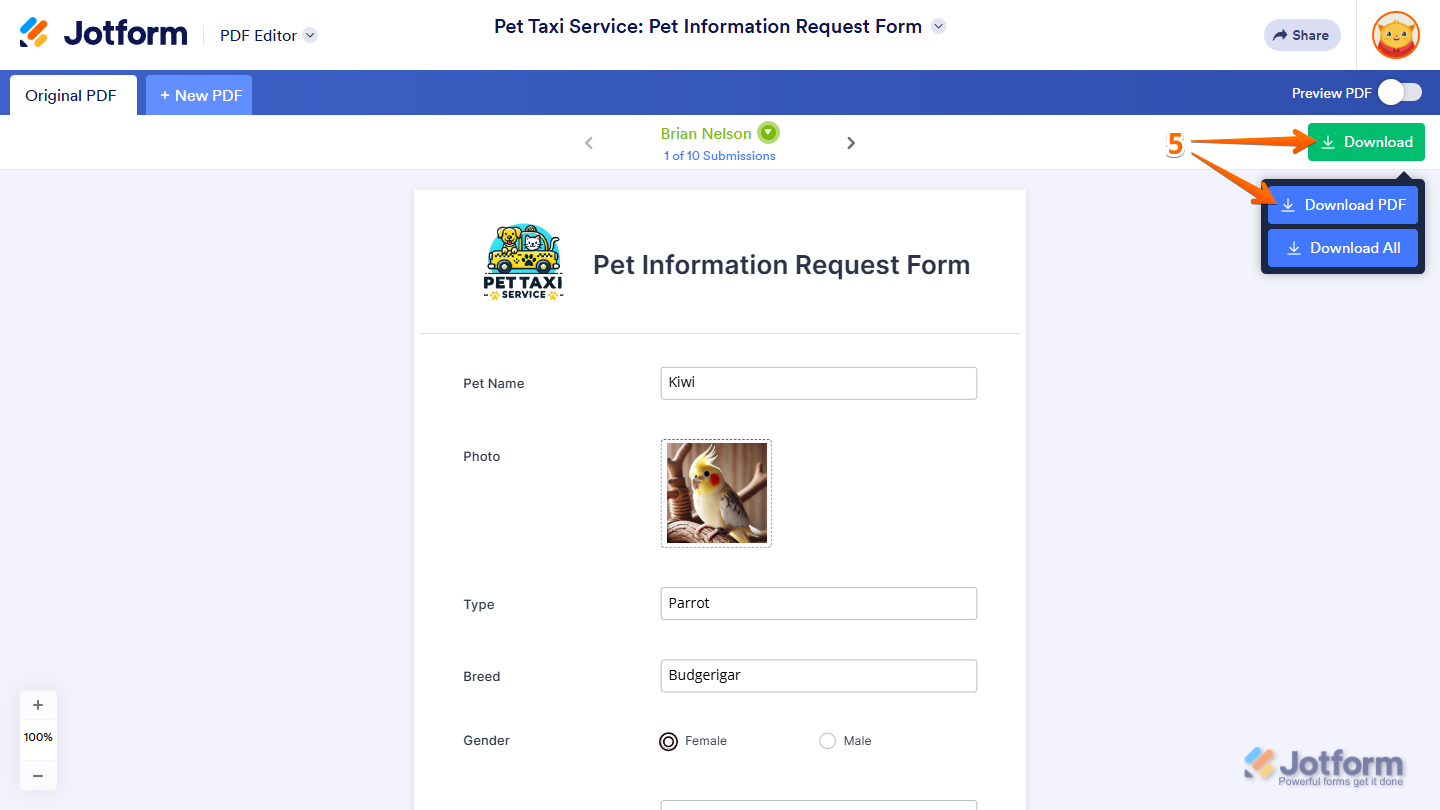Switch to the Original PDF tab
Image resolution: width=1440 pixels, height=810 pixels.
pyautogui.click(x=71, y=96)
